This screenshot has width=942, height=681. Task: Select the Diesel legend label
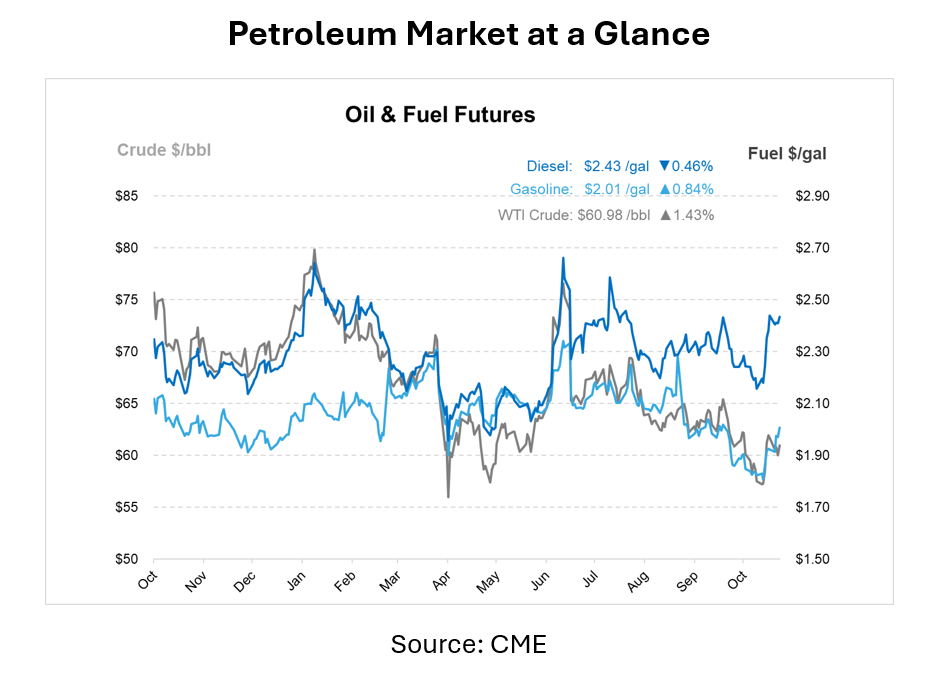click(x=549, y=167)
